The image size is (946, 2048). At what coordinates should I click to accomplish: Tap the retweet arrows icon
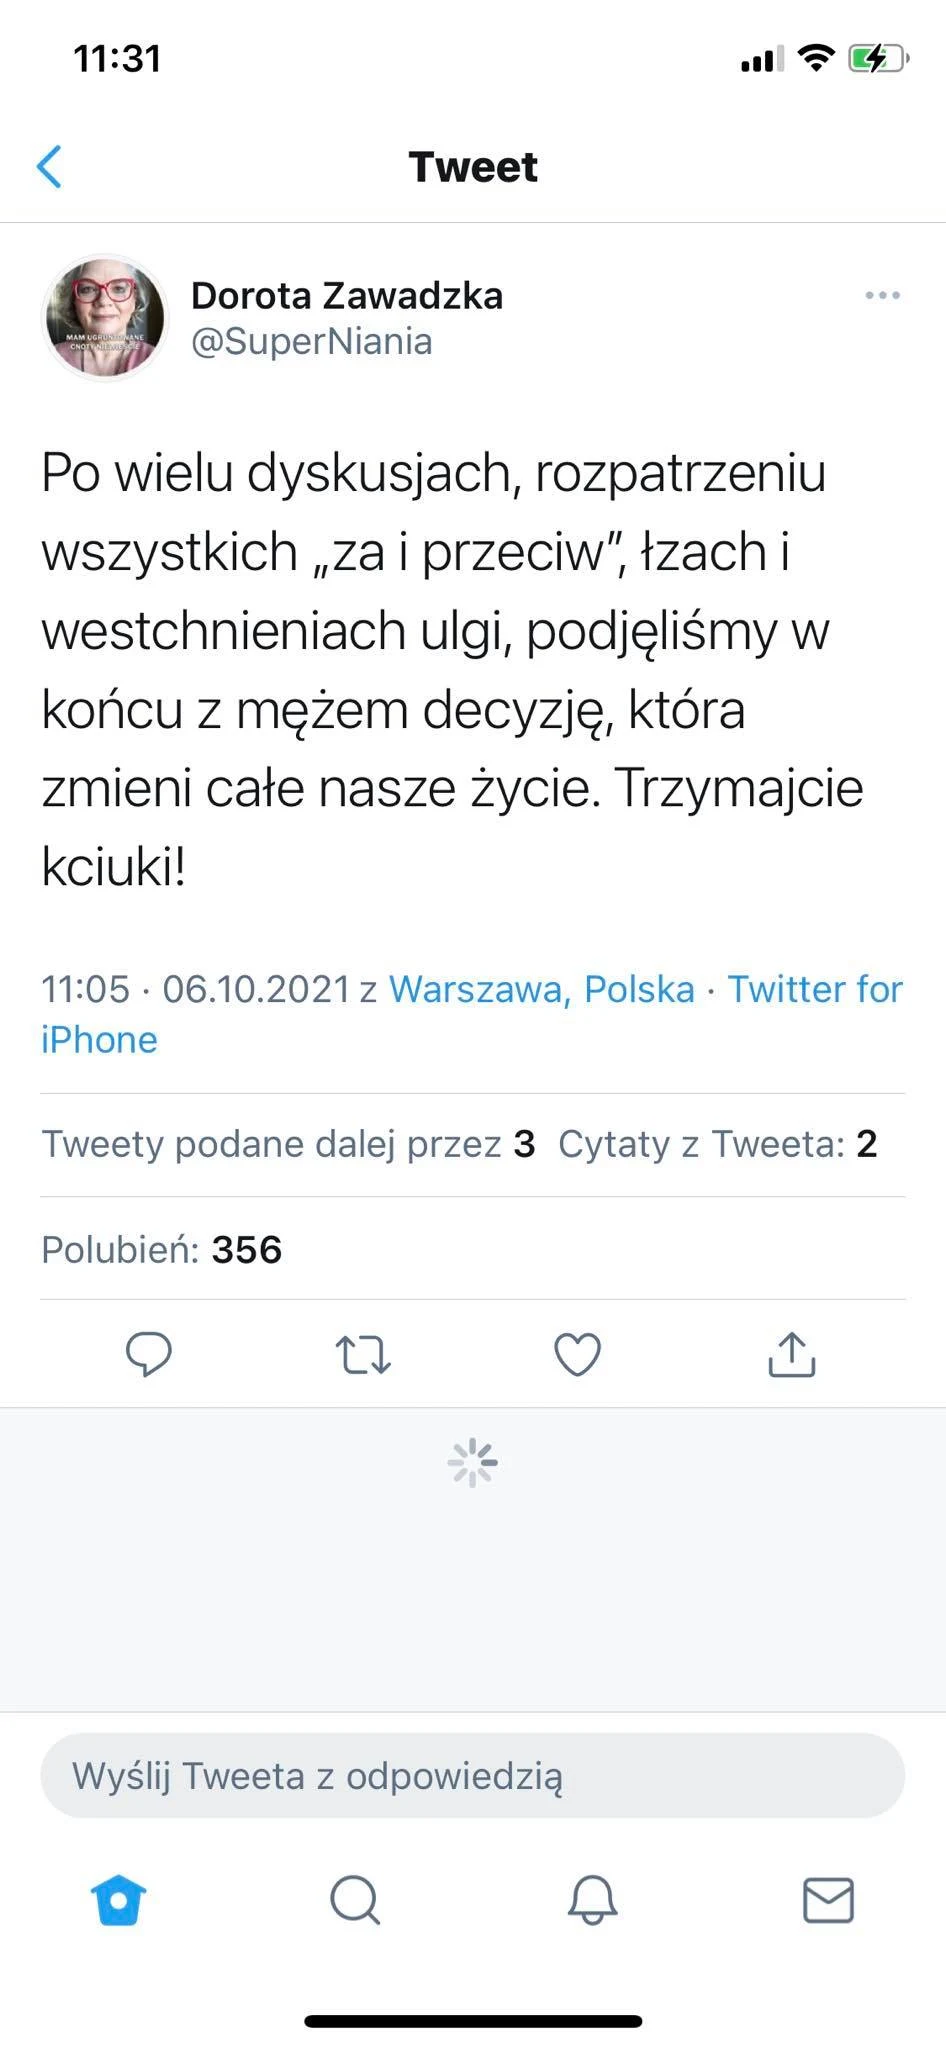[x=362, y=1354]
